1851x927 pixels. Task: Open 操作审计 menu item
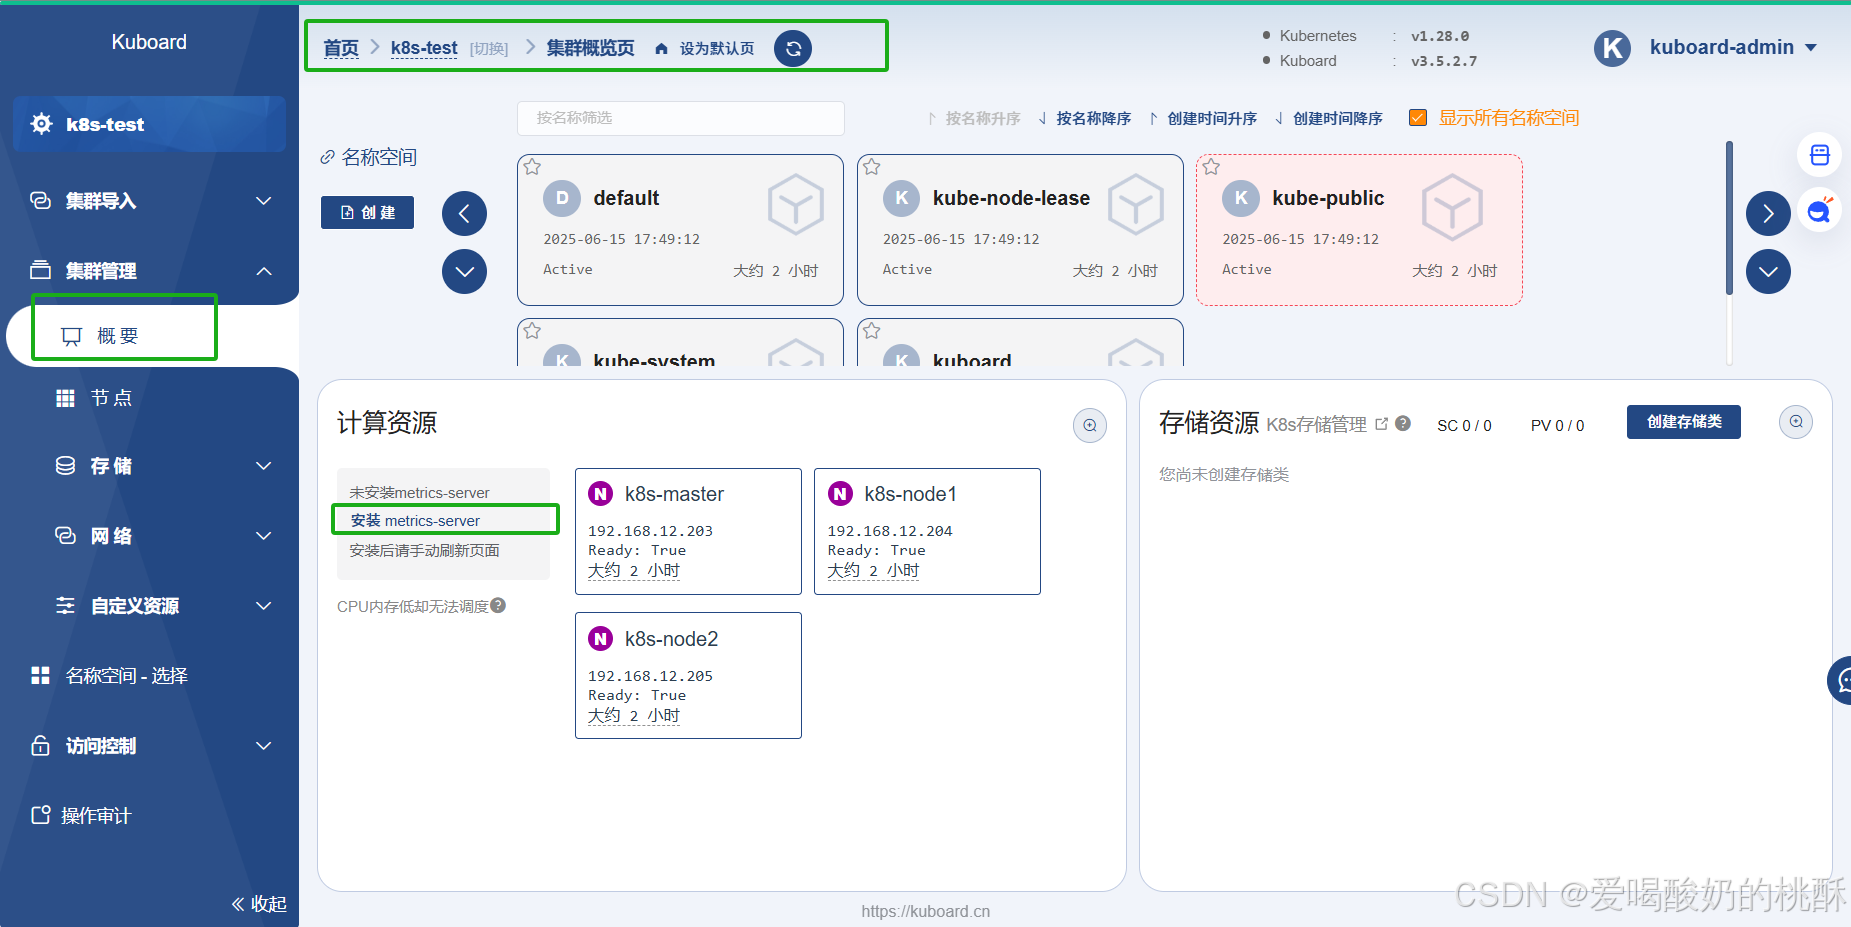coord(96,816)
